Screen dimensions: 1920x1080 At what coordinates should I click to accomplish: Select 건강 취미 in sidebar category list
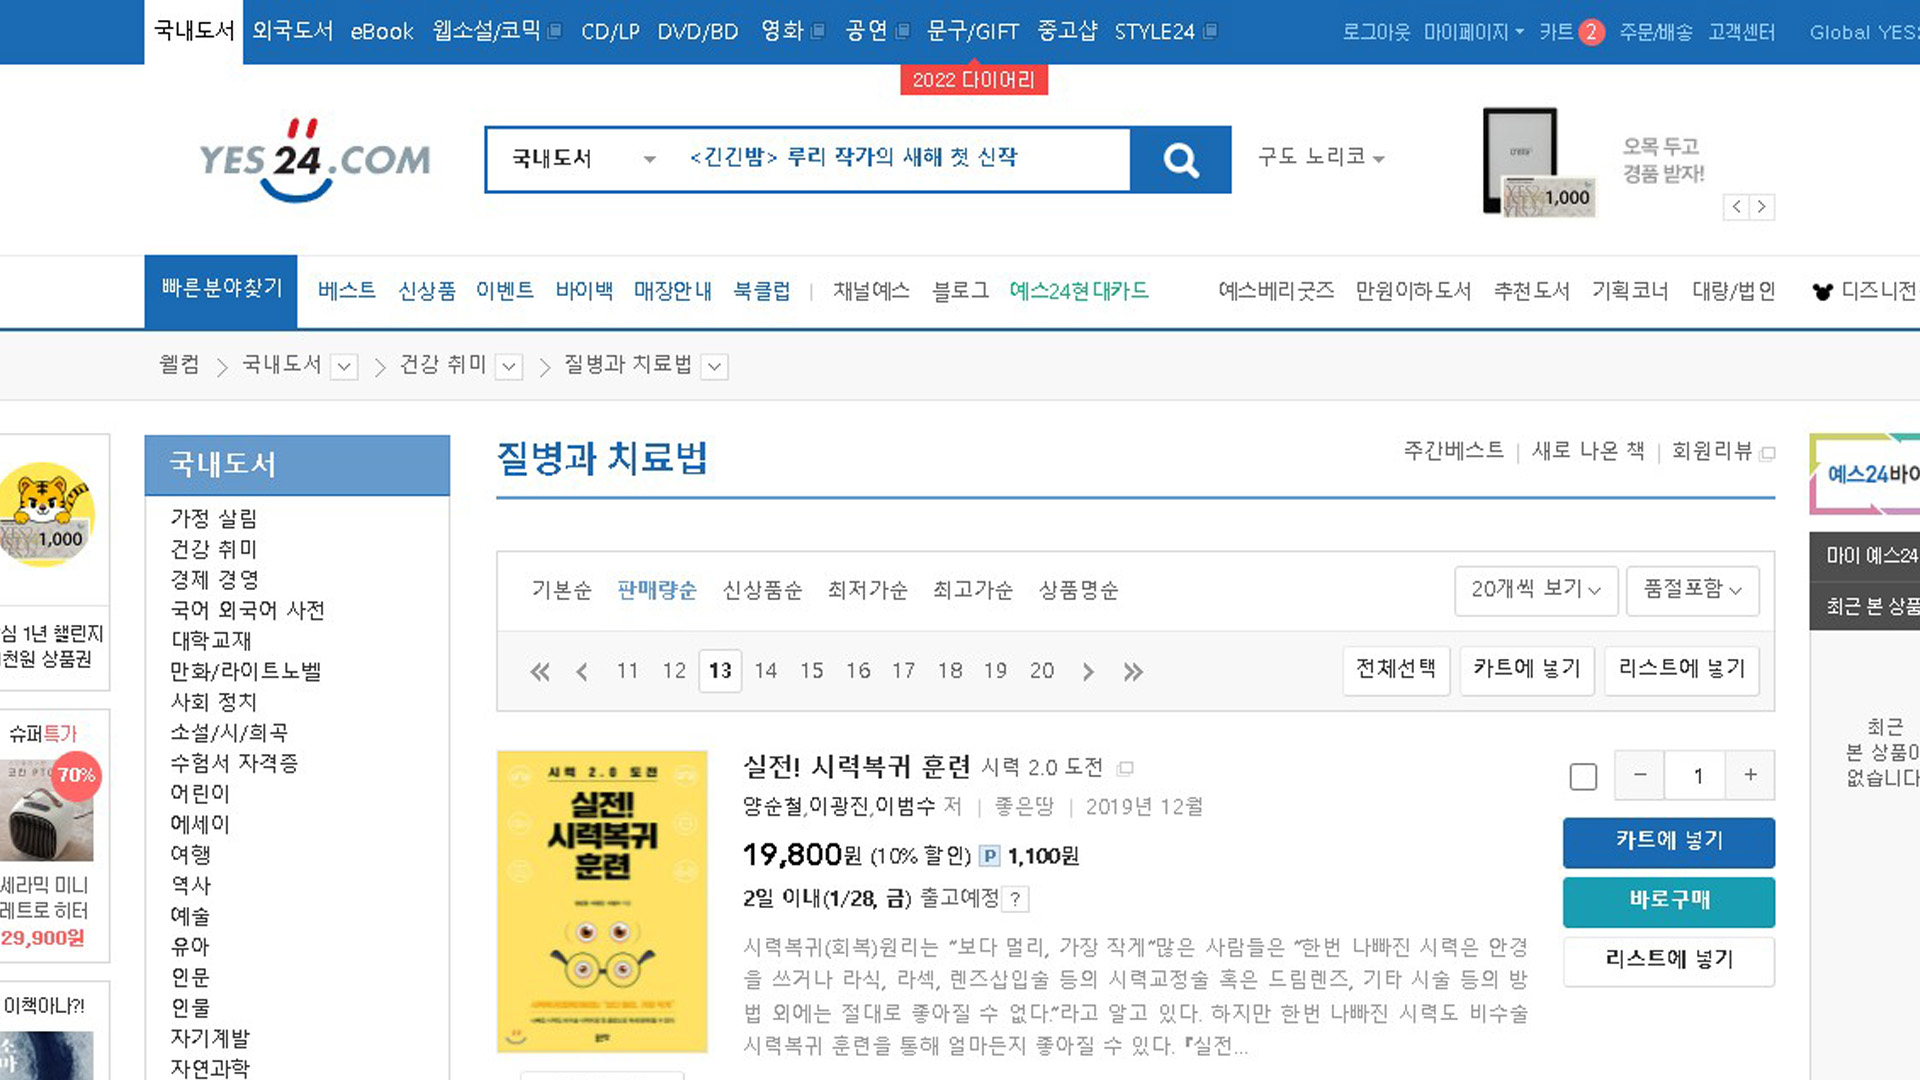pyautogui.click(x=214, y=550)
